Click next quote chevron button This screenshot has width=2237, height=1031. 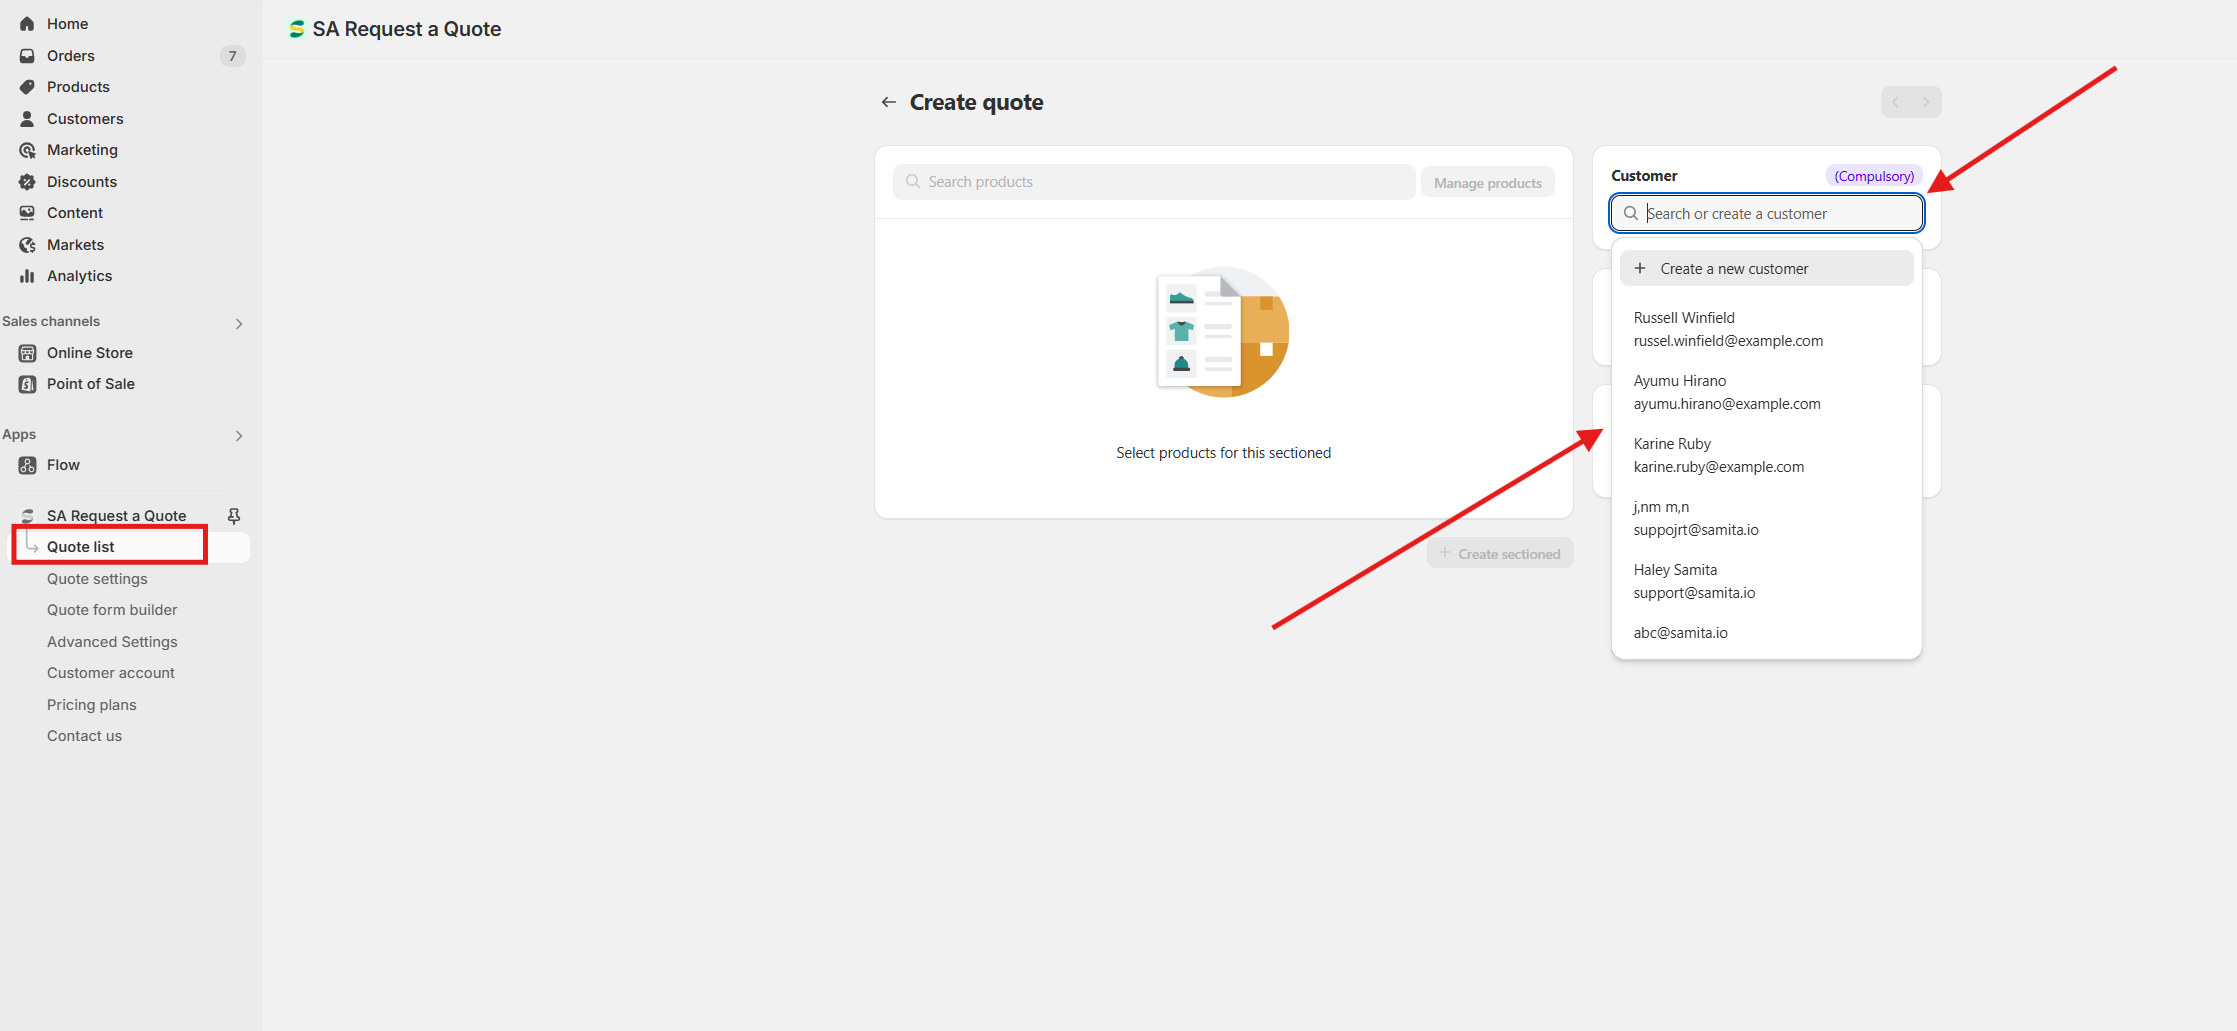[1926, 102]
